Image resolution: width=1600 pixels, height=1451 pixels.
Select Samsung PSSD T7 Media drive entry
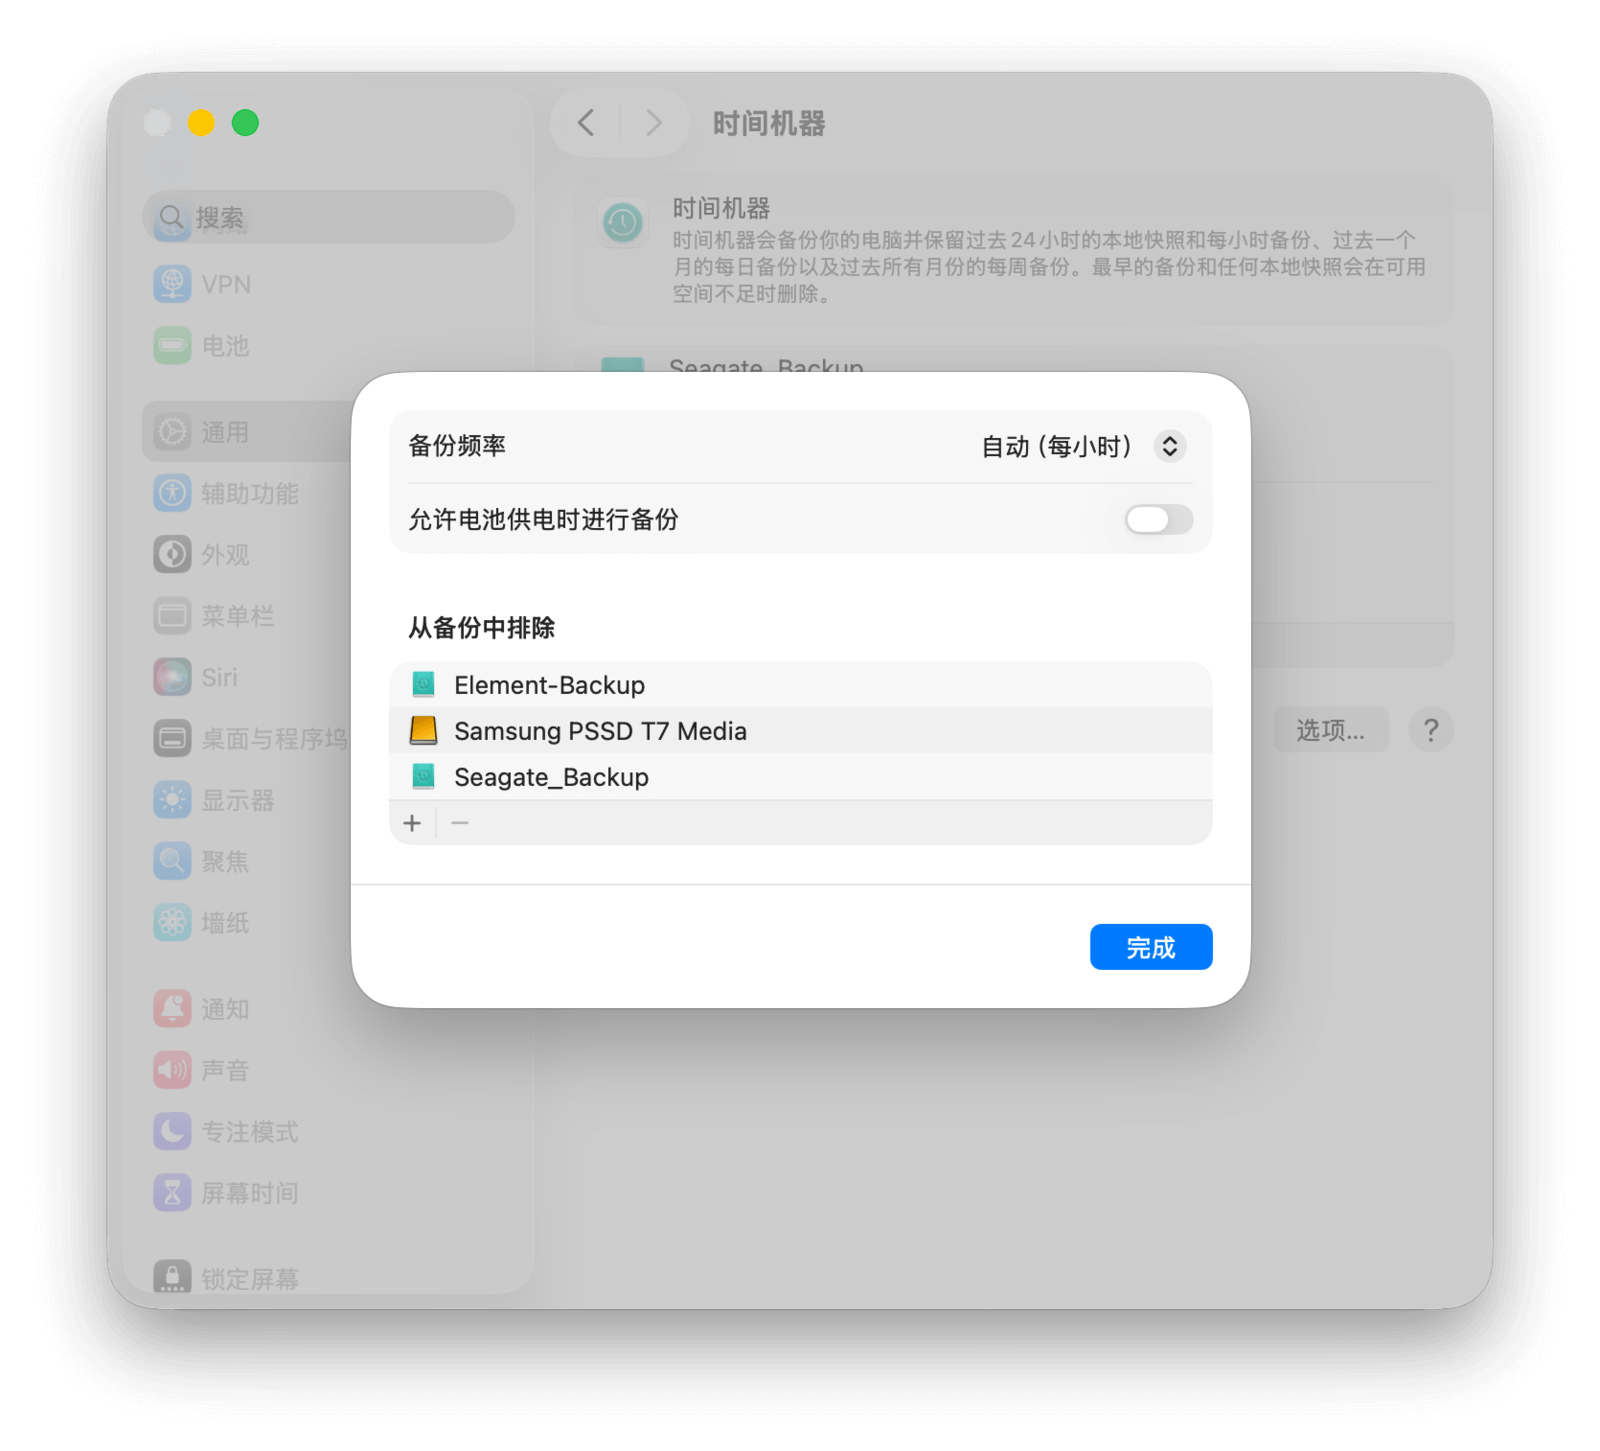click(x=800, y=731)
